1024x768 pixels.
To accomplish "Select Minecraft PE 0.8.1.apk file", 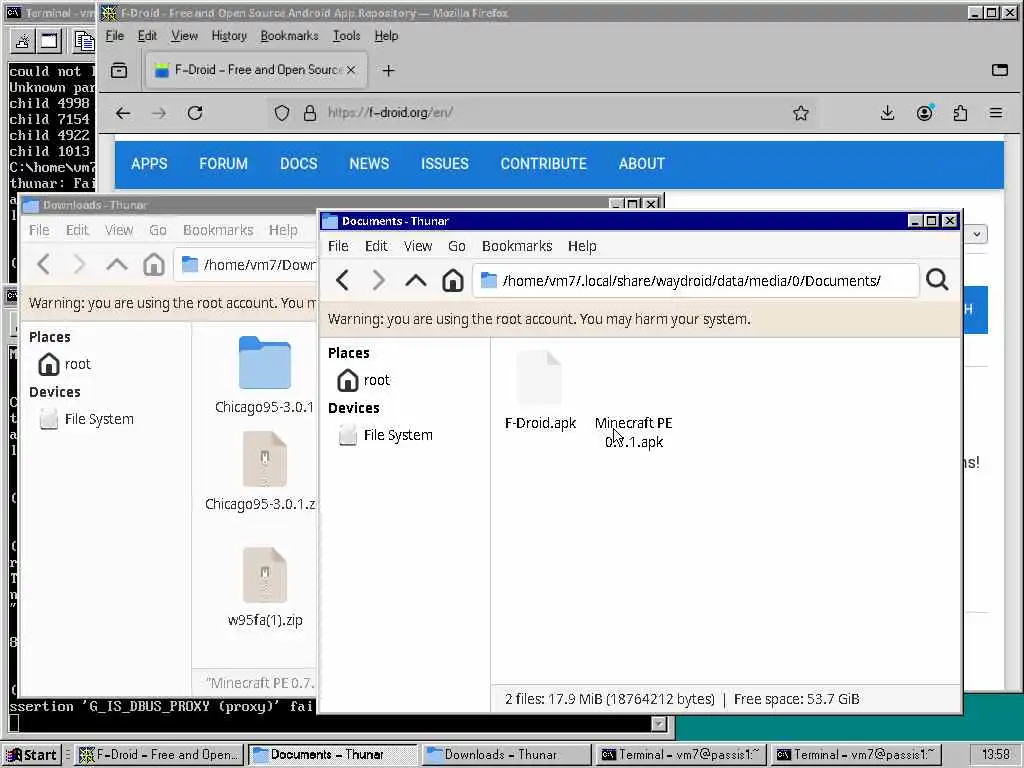I will [633, 432].
